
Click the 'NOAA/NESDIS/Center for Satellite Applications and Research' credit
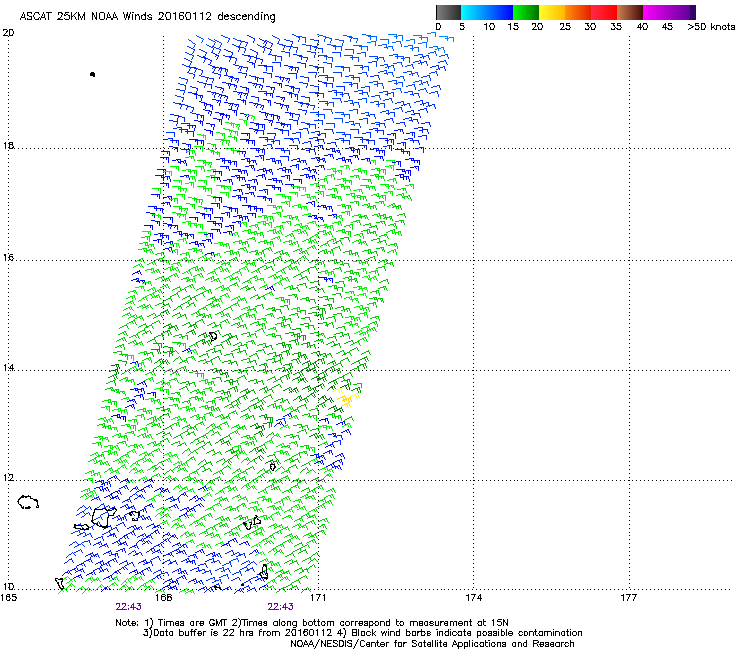click(x=432, y=644)
